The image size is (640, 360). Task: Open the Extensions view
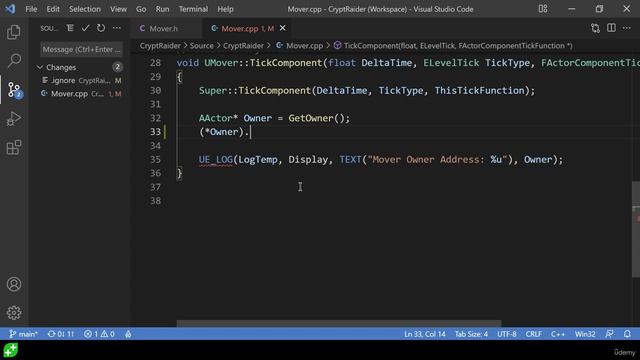point(13,147)
